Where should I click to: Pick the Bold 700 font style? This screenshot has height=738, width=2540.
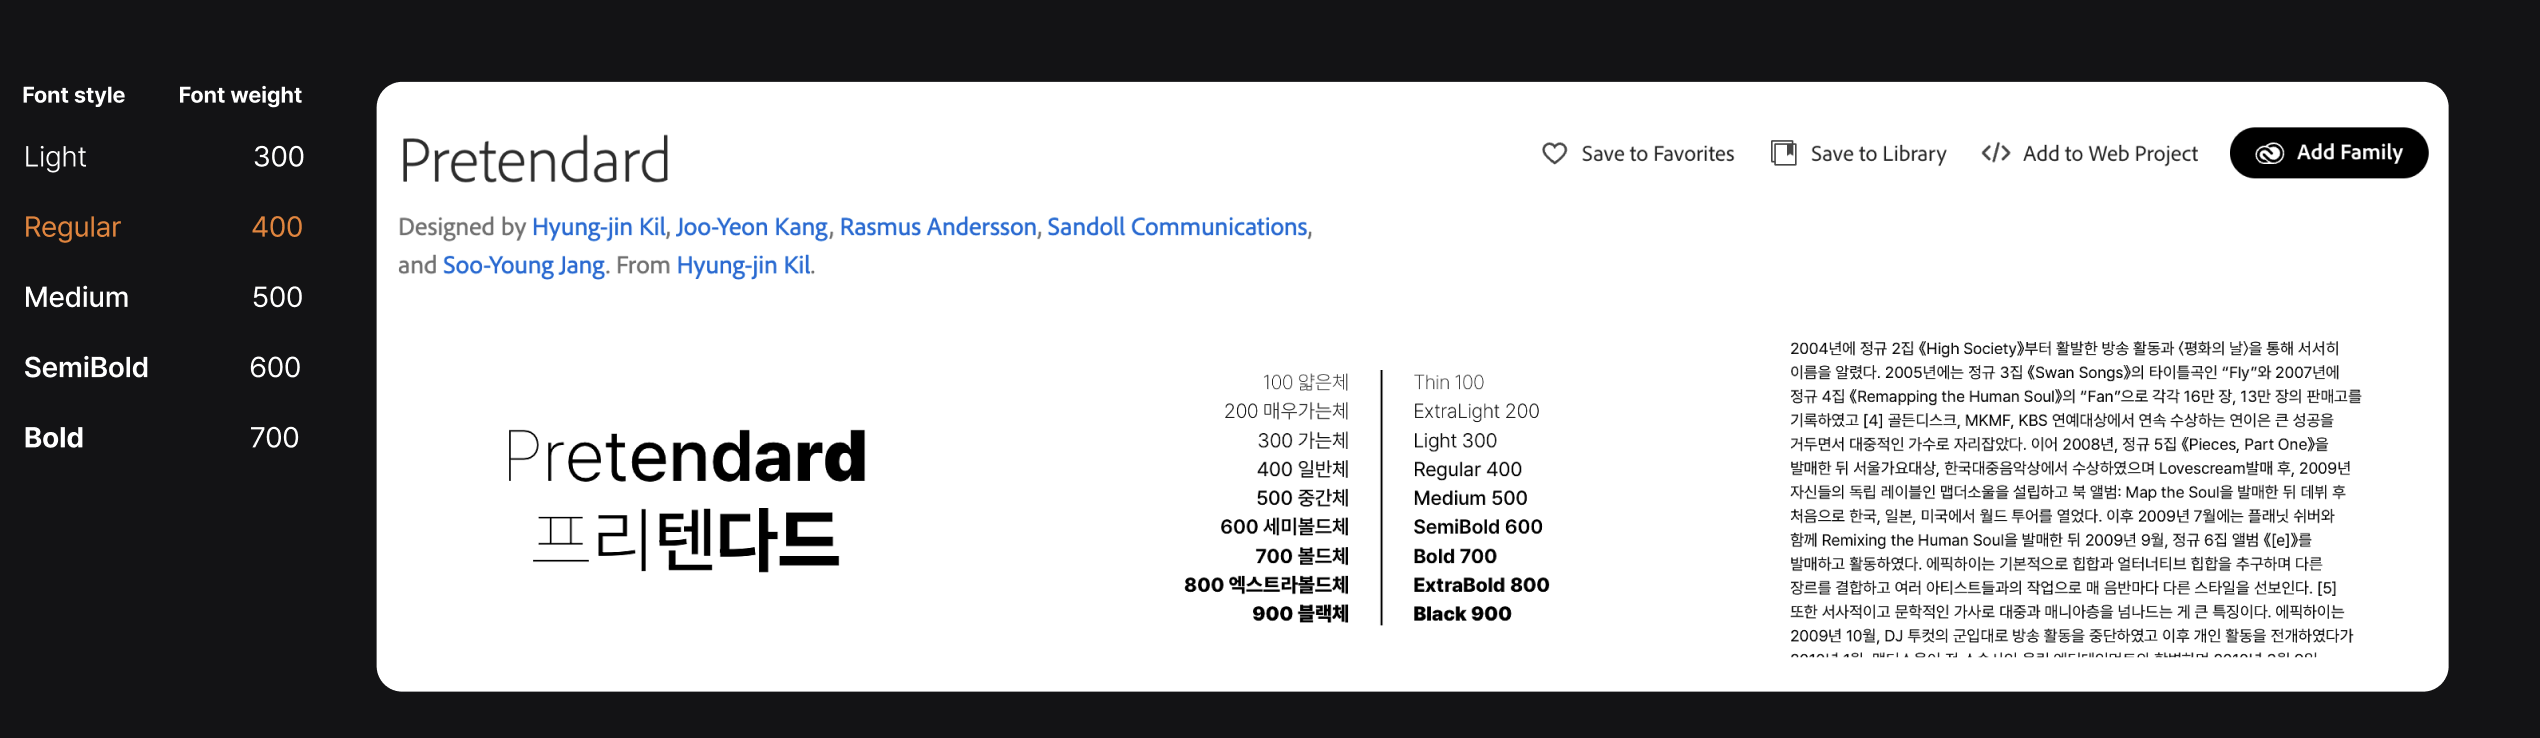(54, 437)
